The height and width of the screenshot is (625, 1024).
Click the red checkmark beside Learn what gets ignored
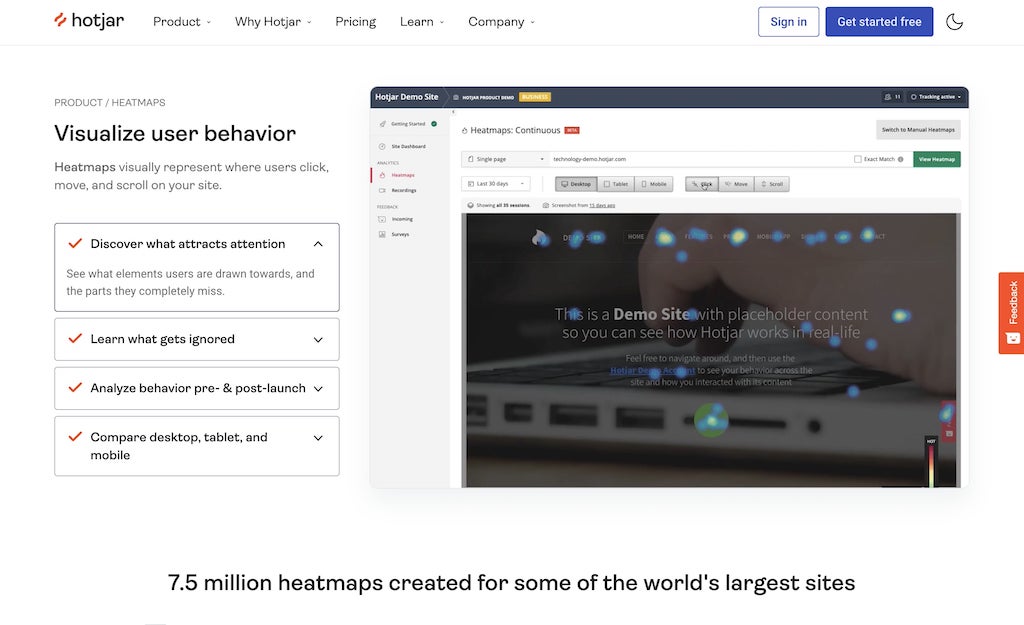pos(75,338)
